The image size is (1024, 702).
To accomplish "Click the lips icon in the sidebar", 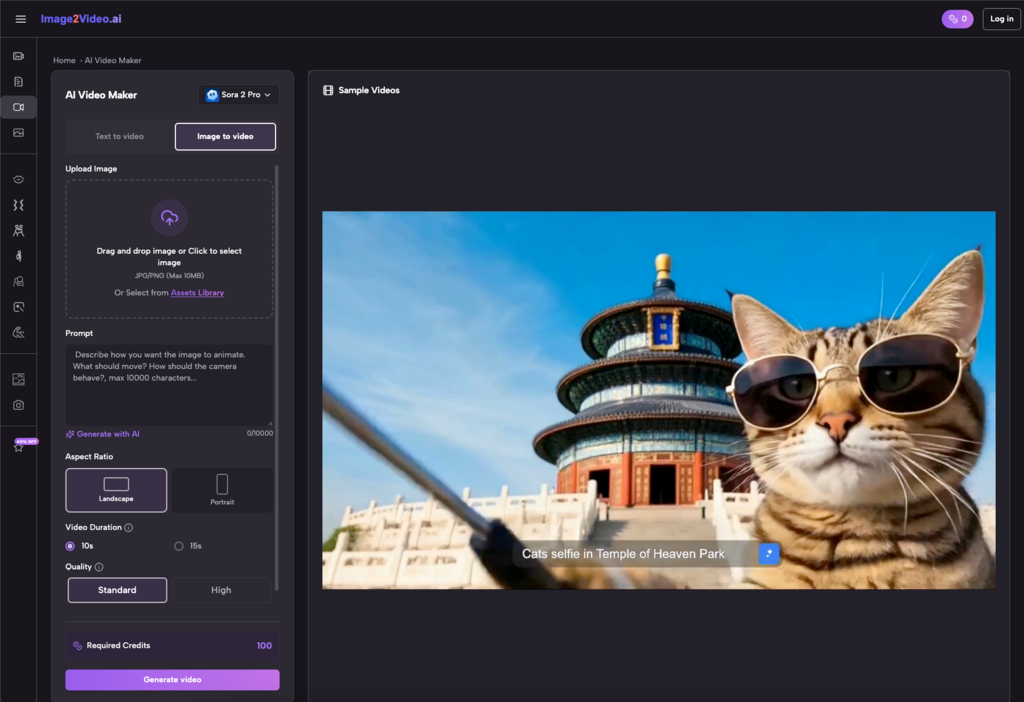I will tap(18, 180).
